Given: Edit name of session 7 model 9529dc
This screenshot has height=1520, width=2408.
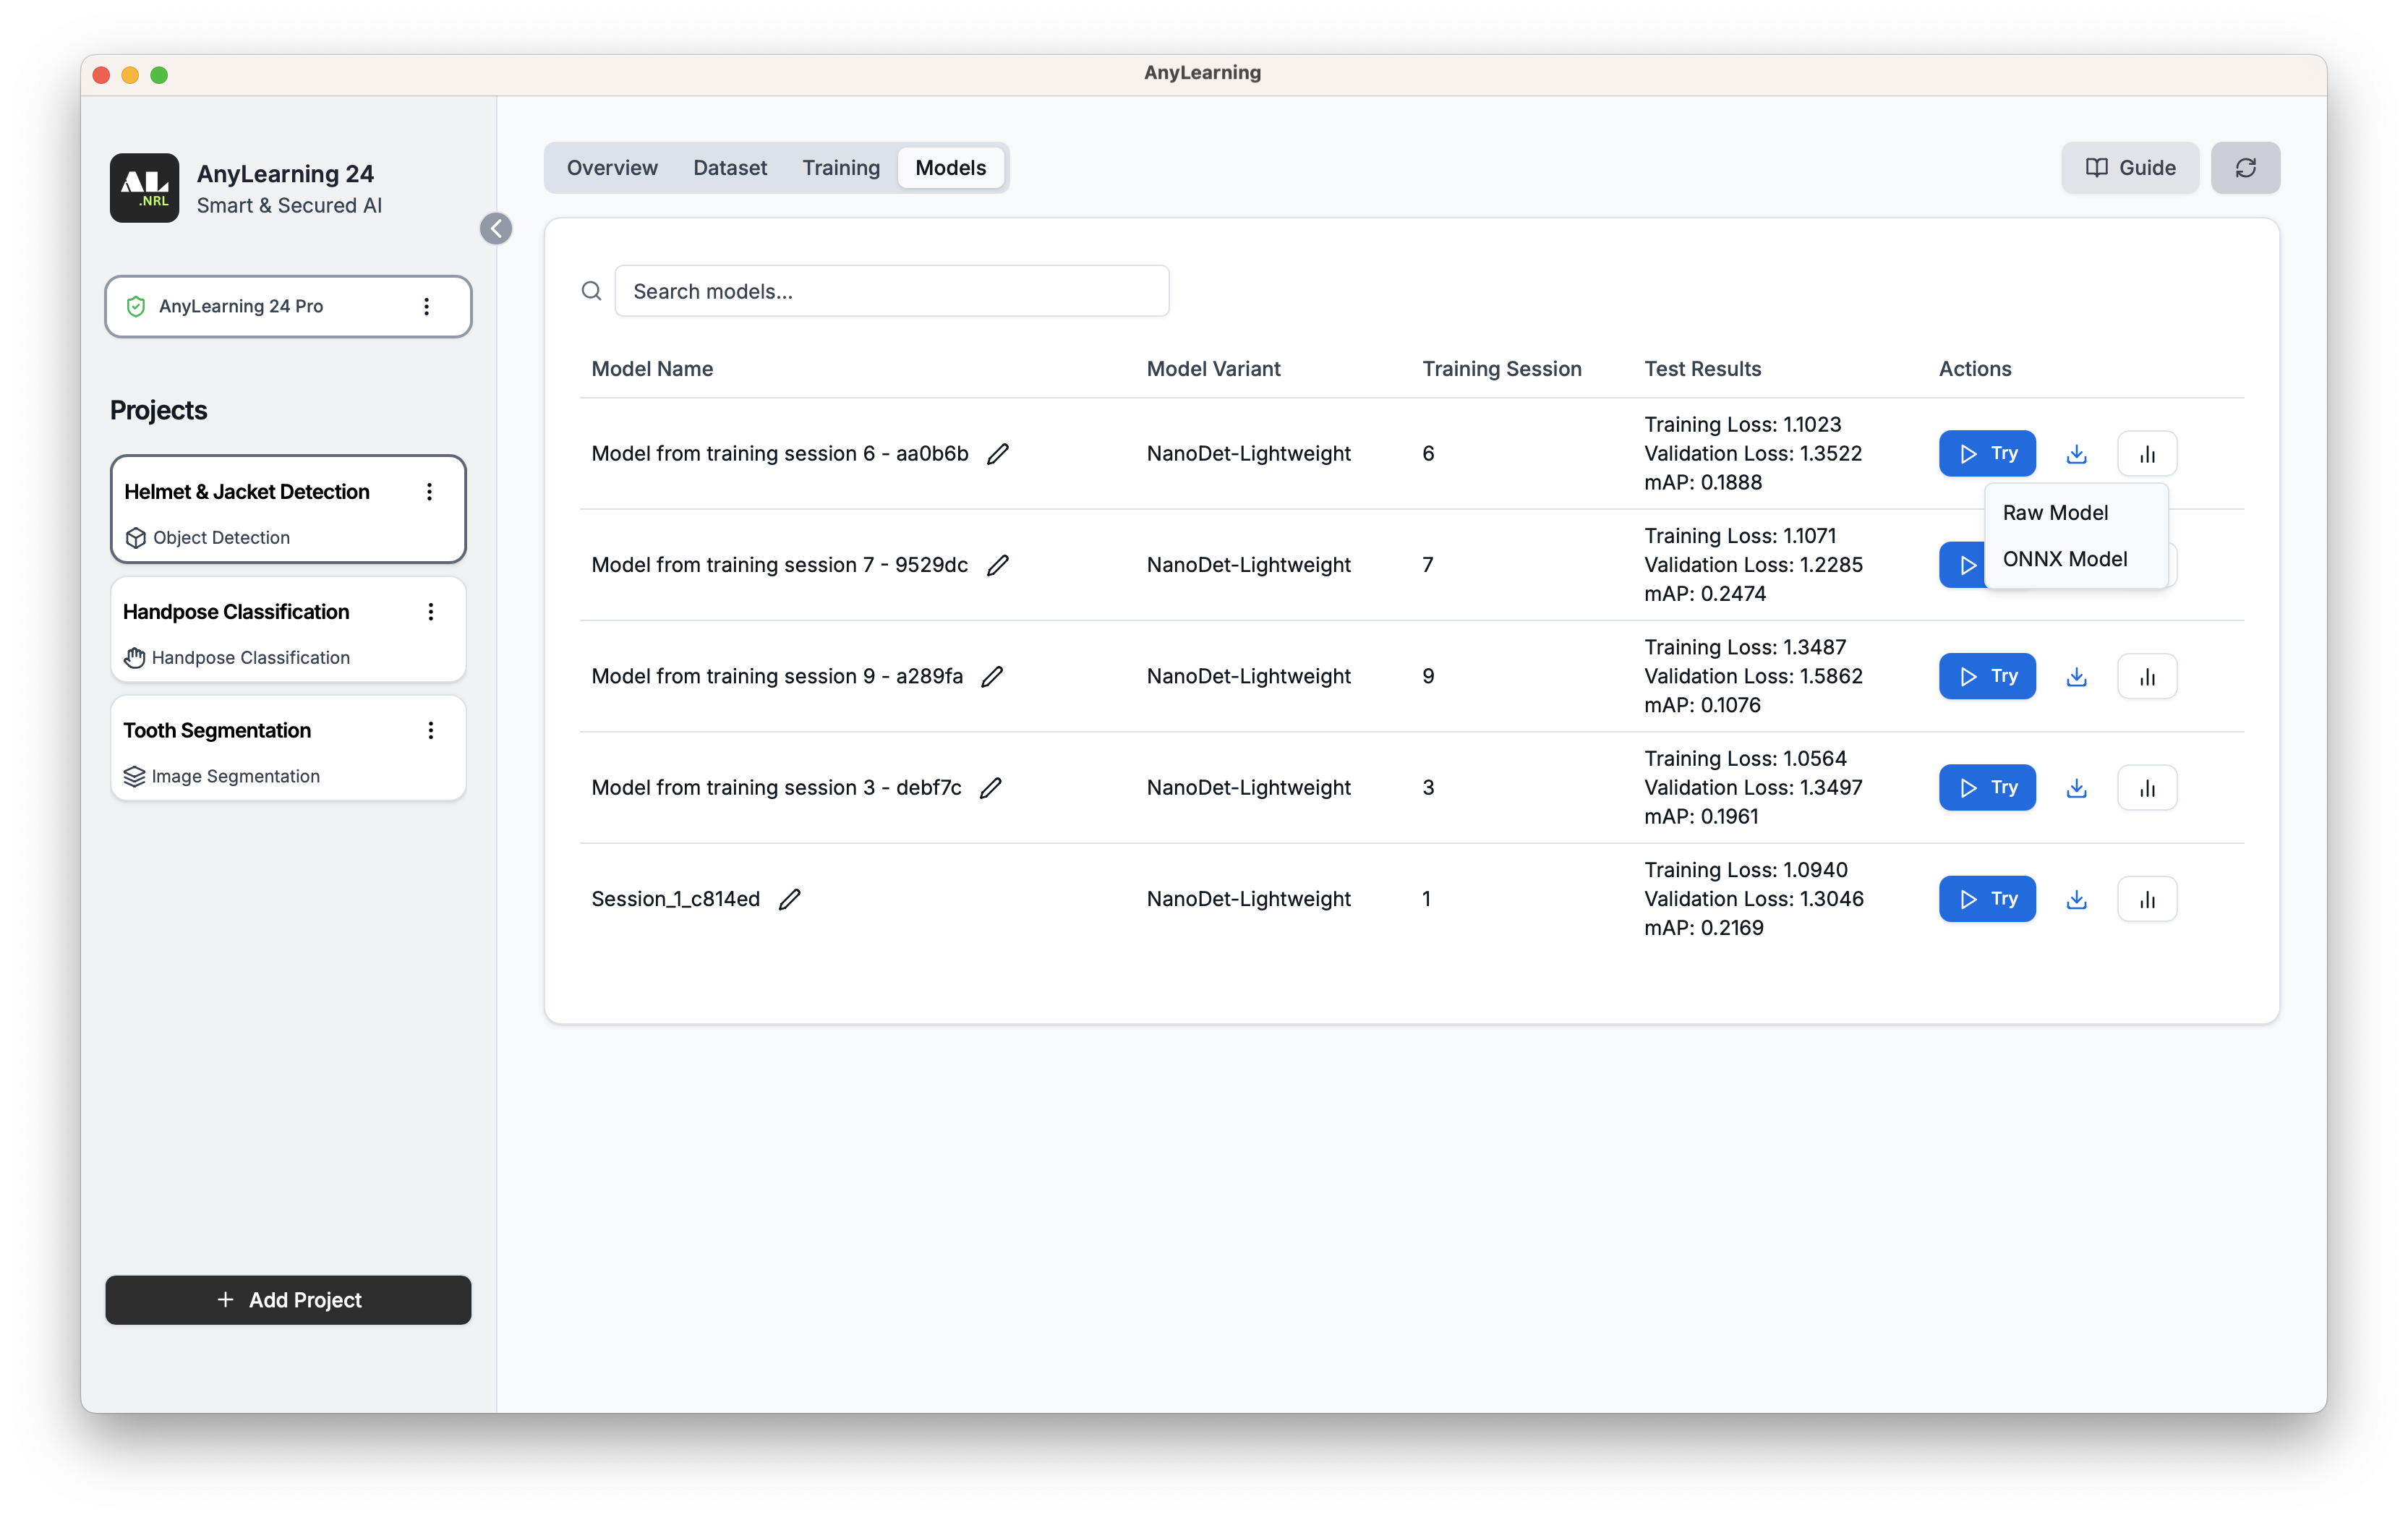Looking at the screenshot, I should pyautogui.click(x=997, y=565).
